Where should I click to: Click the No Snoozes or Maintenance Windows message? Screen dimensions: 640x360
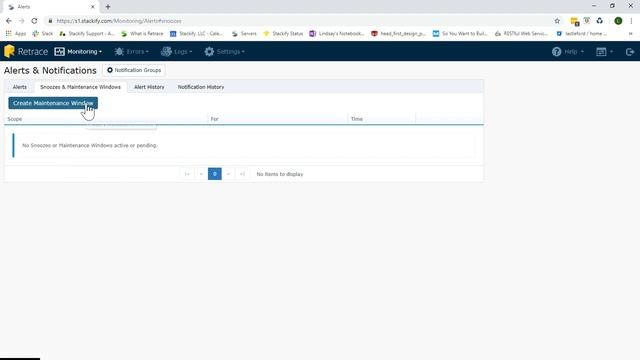[89, 145]
